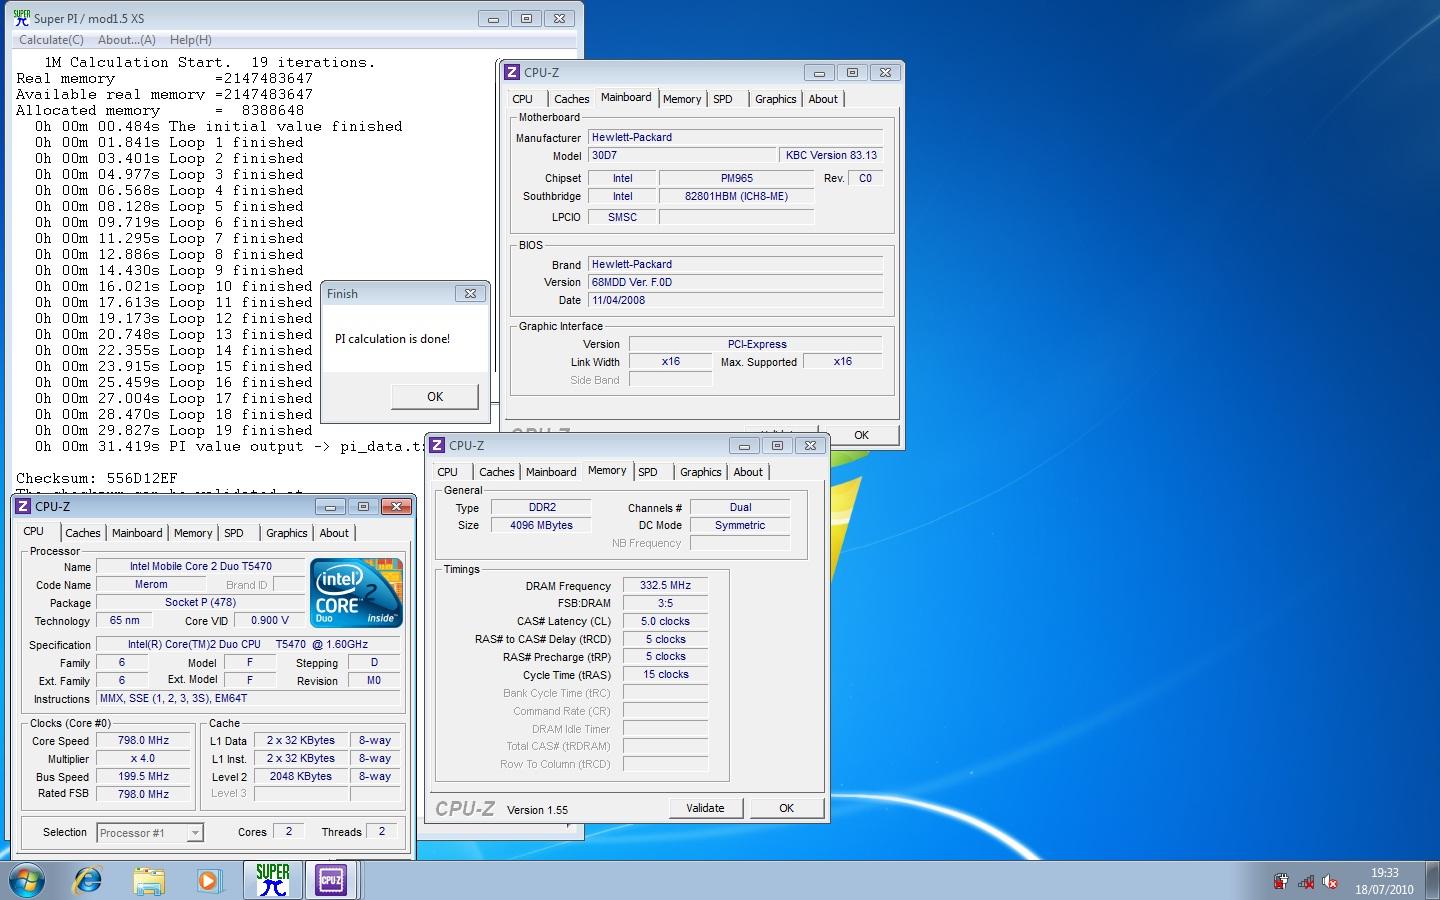
Task: Click the CPU-Z Mainboard window title icon
Action: tap(512, 72)
